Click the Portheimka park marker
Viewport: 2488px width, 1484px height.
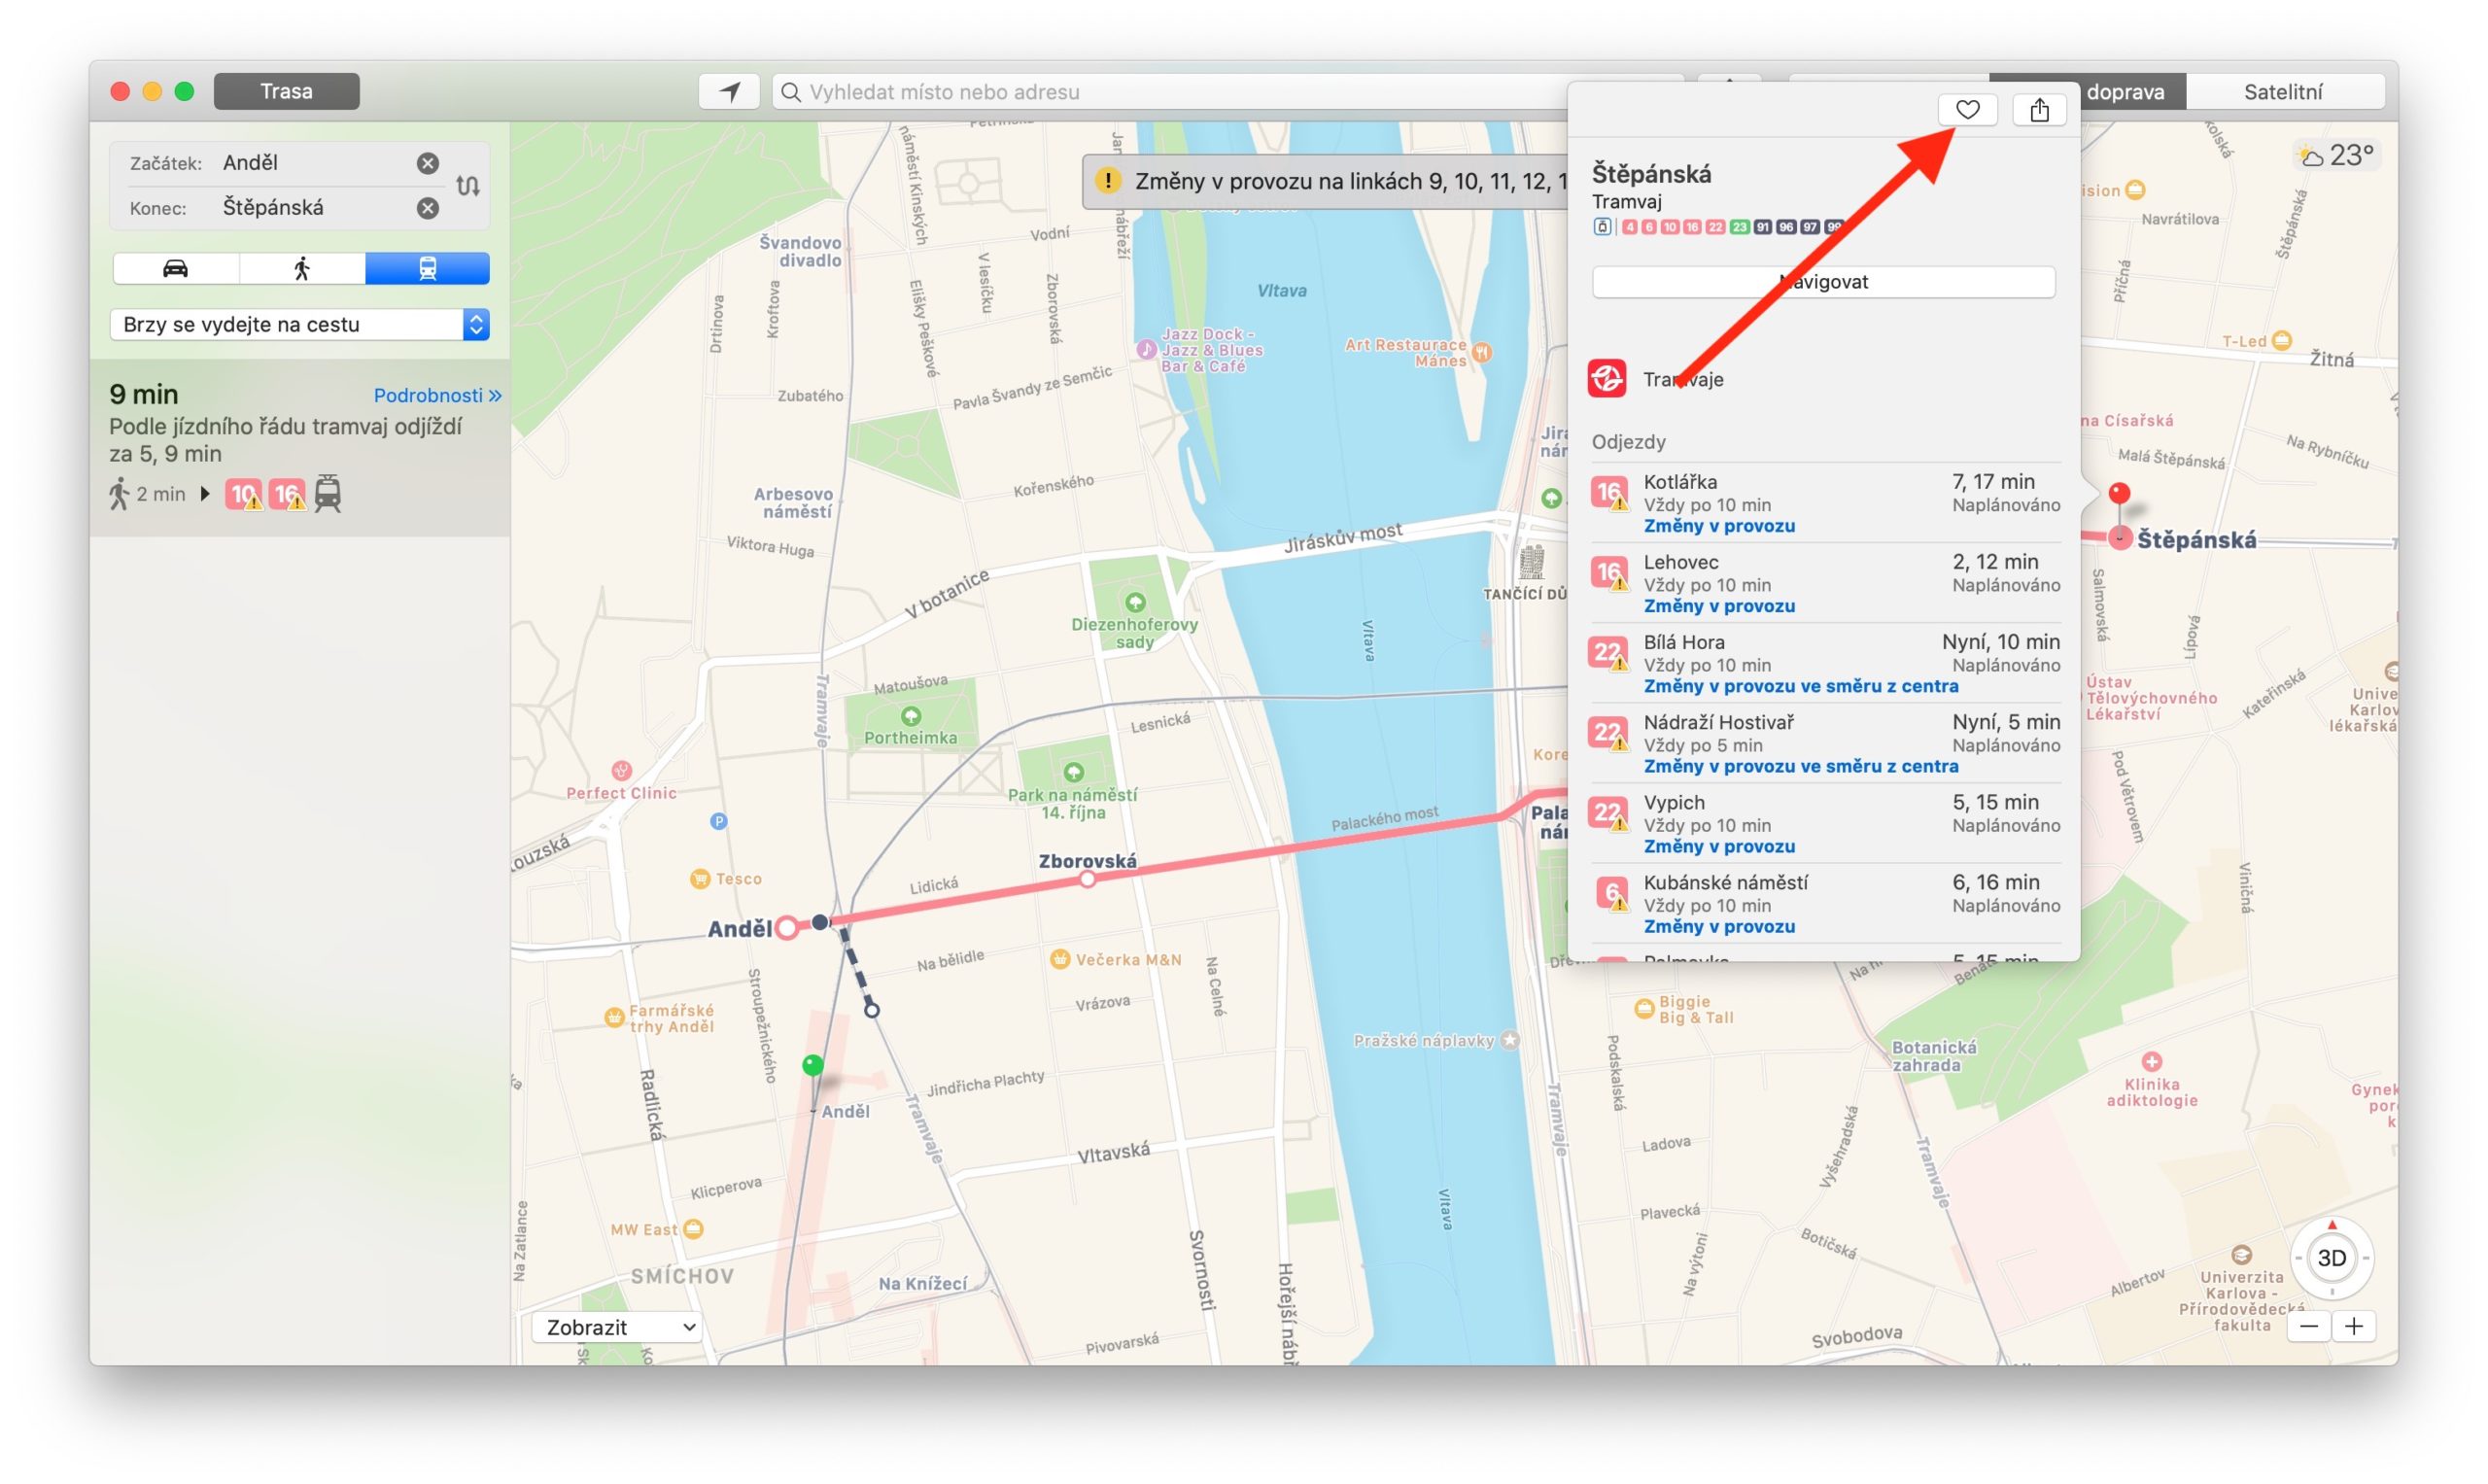click(x=910, y=716)
